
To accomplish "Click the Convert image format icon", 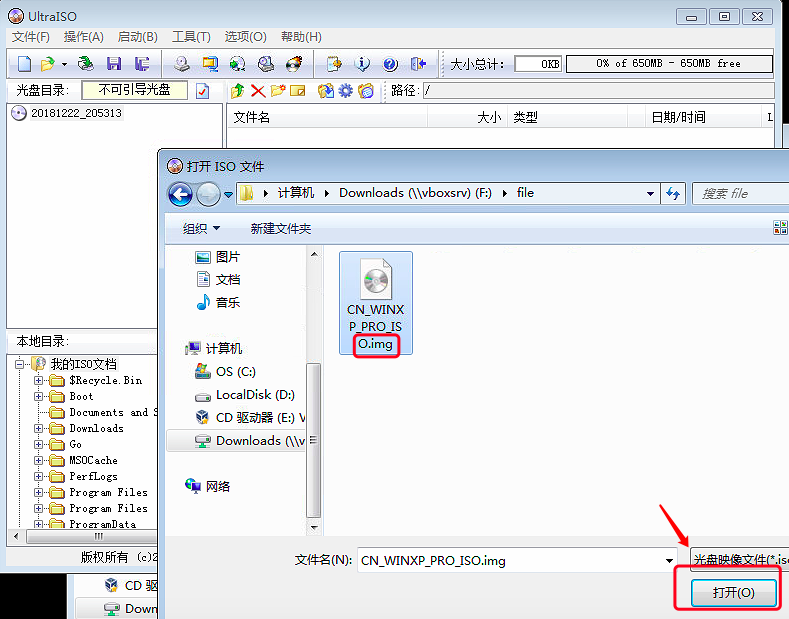I will click(x=238, y=64).
